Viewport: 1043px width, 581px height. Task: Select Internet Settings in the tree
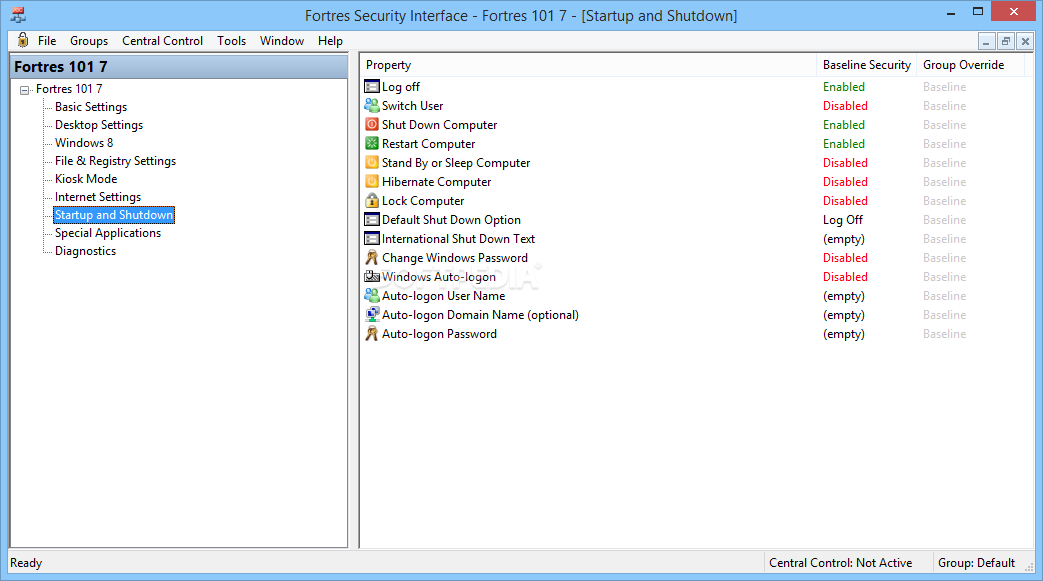[x=98, y=196]
